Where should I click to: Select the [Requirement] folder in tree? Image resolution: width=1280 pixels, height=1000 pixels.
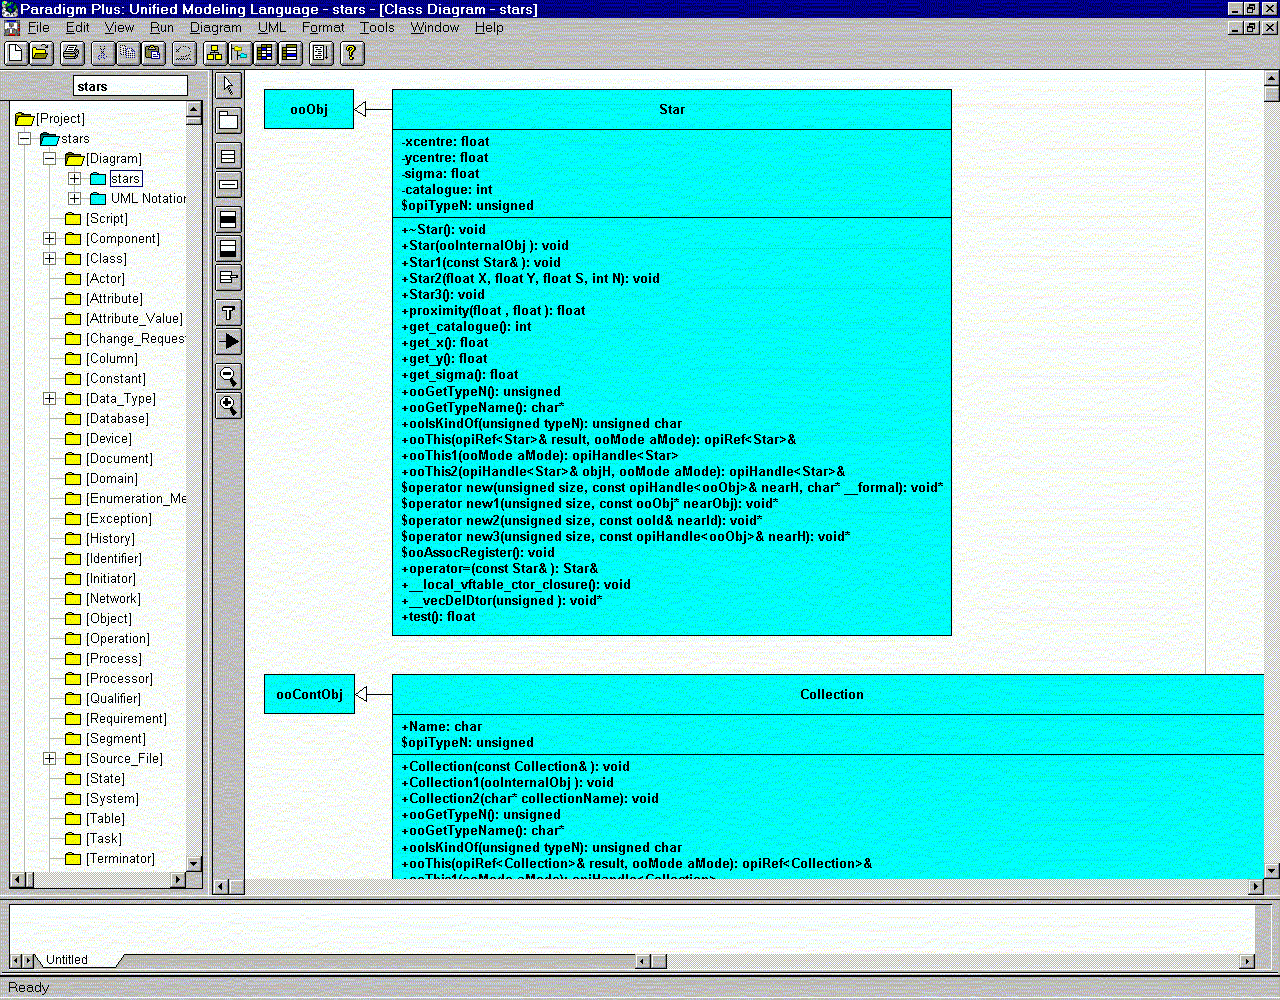click(126, 719)
